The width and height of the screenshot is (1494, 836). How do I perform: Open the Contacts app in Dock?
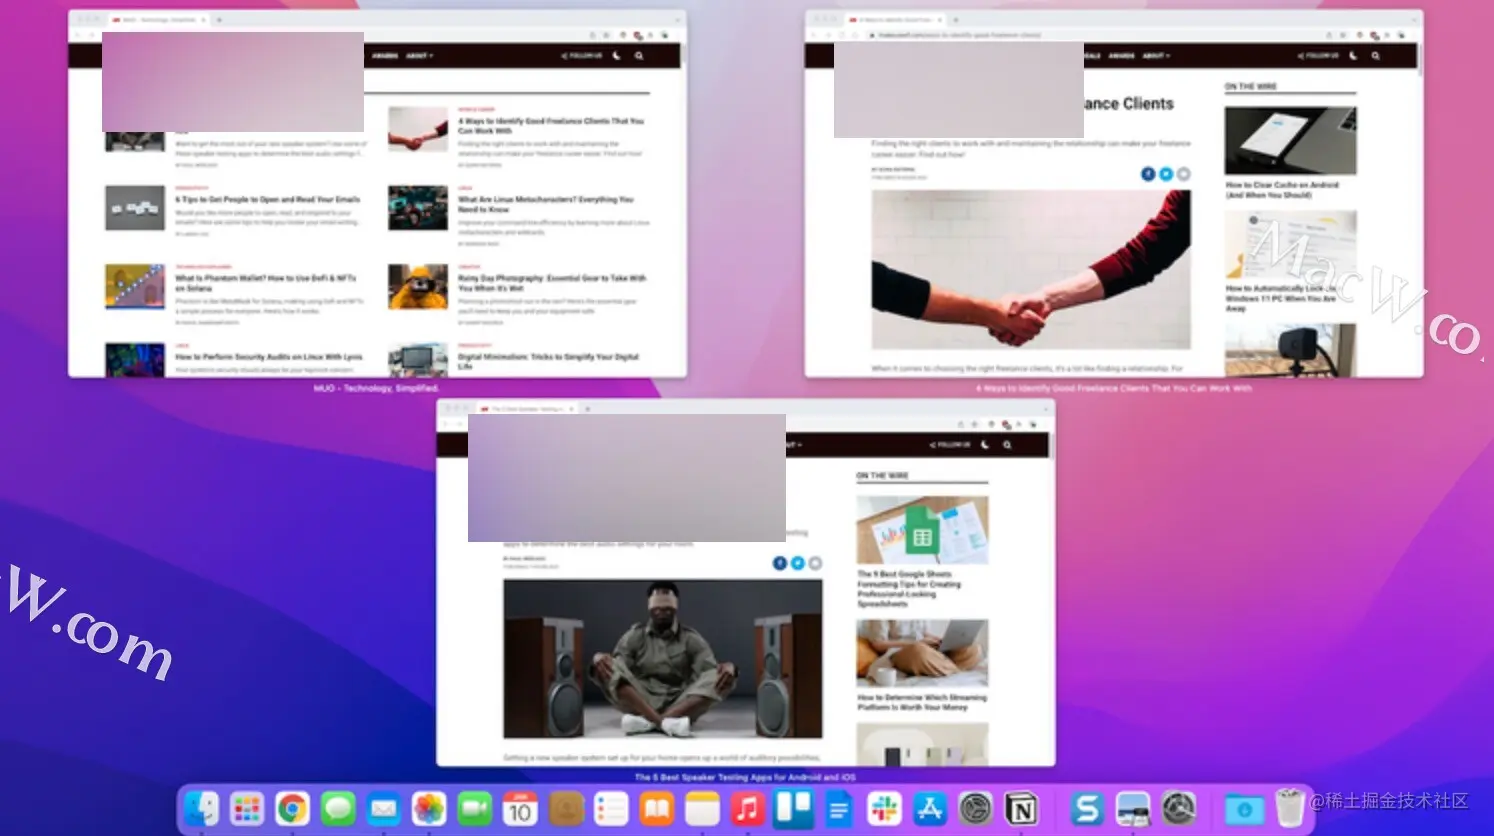coord(566,808)
